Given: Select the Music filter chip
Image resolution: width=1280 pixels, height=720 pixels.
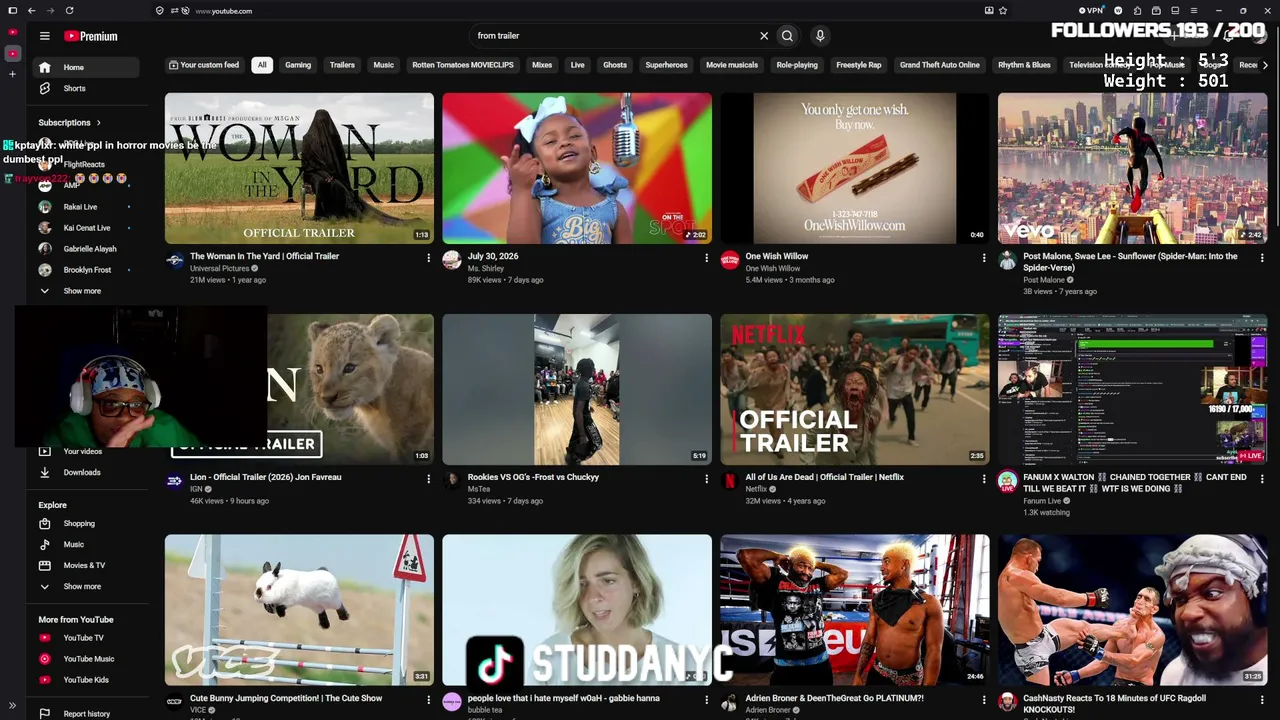Looking at the screenshot, I should (384, 65).
